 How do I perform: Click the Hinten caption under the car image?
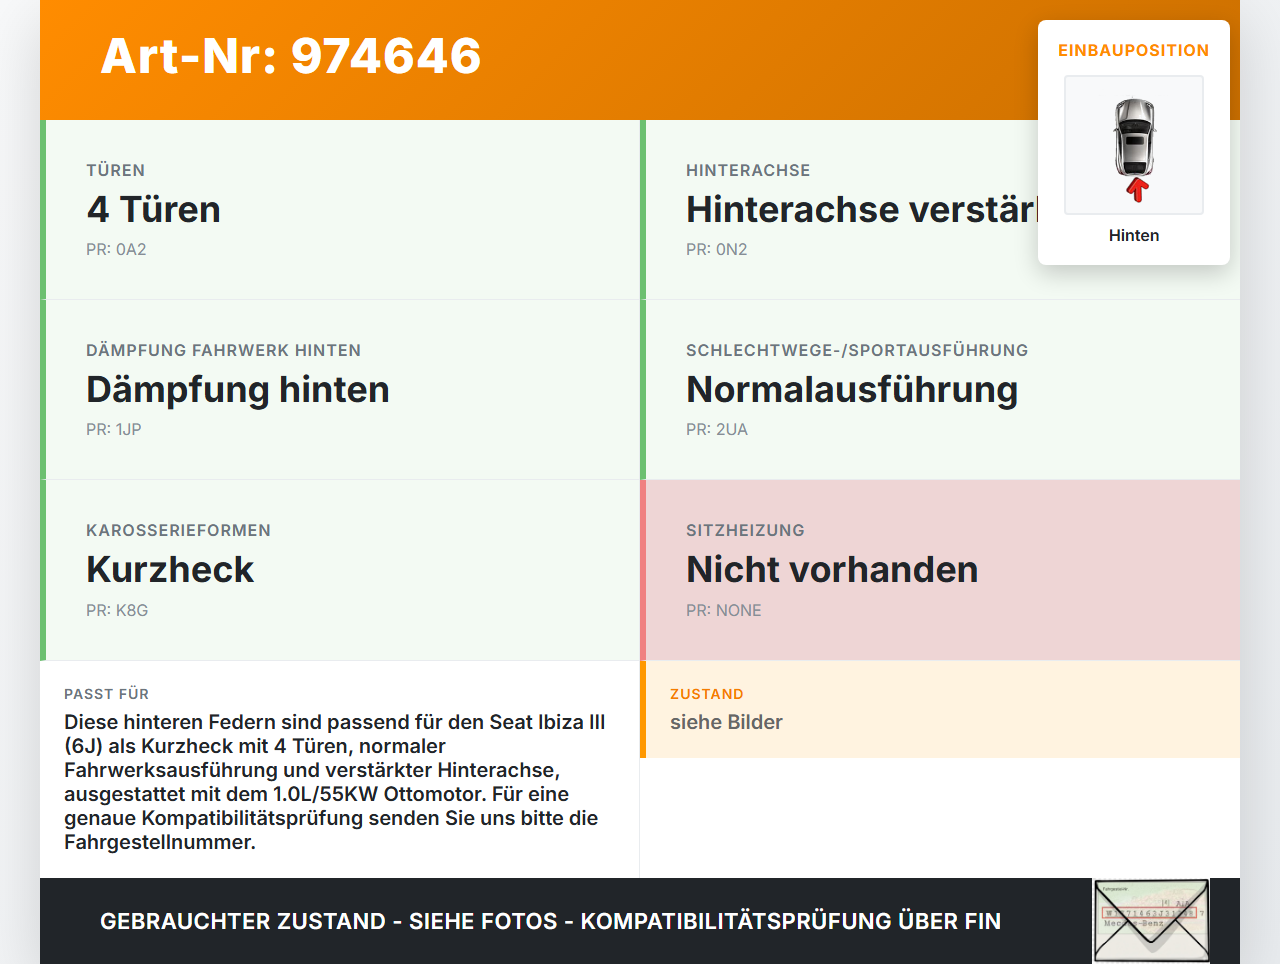[x=1134, y=235]
